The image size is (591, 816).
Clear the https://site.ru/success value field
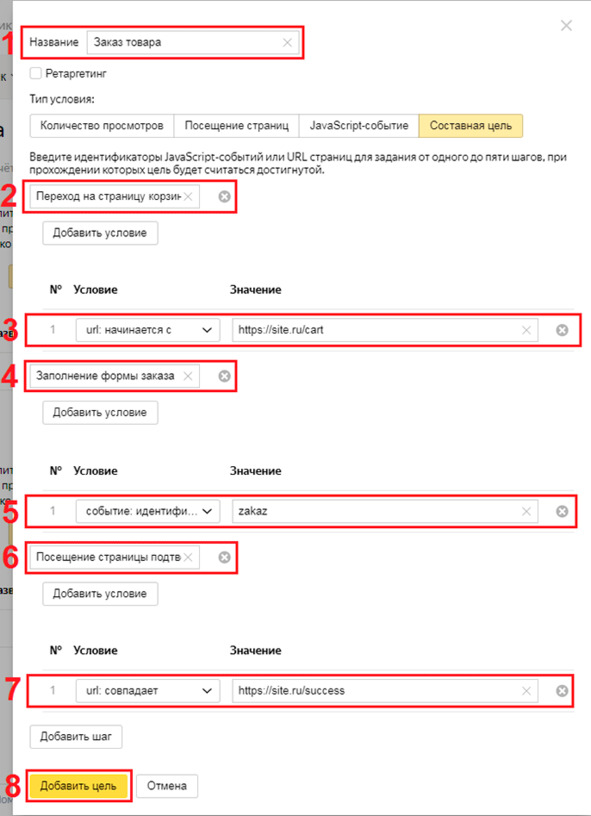coord(526,691)
